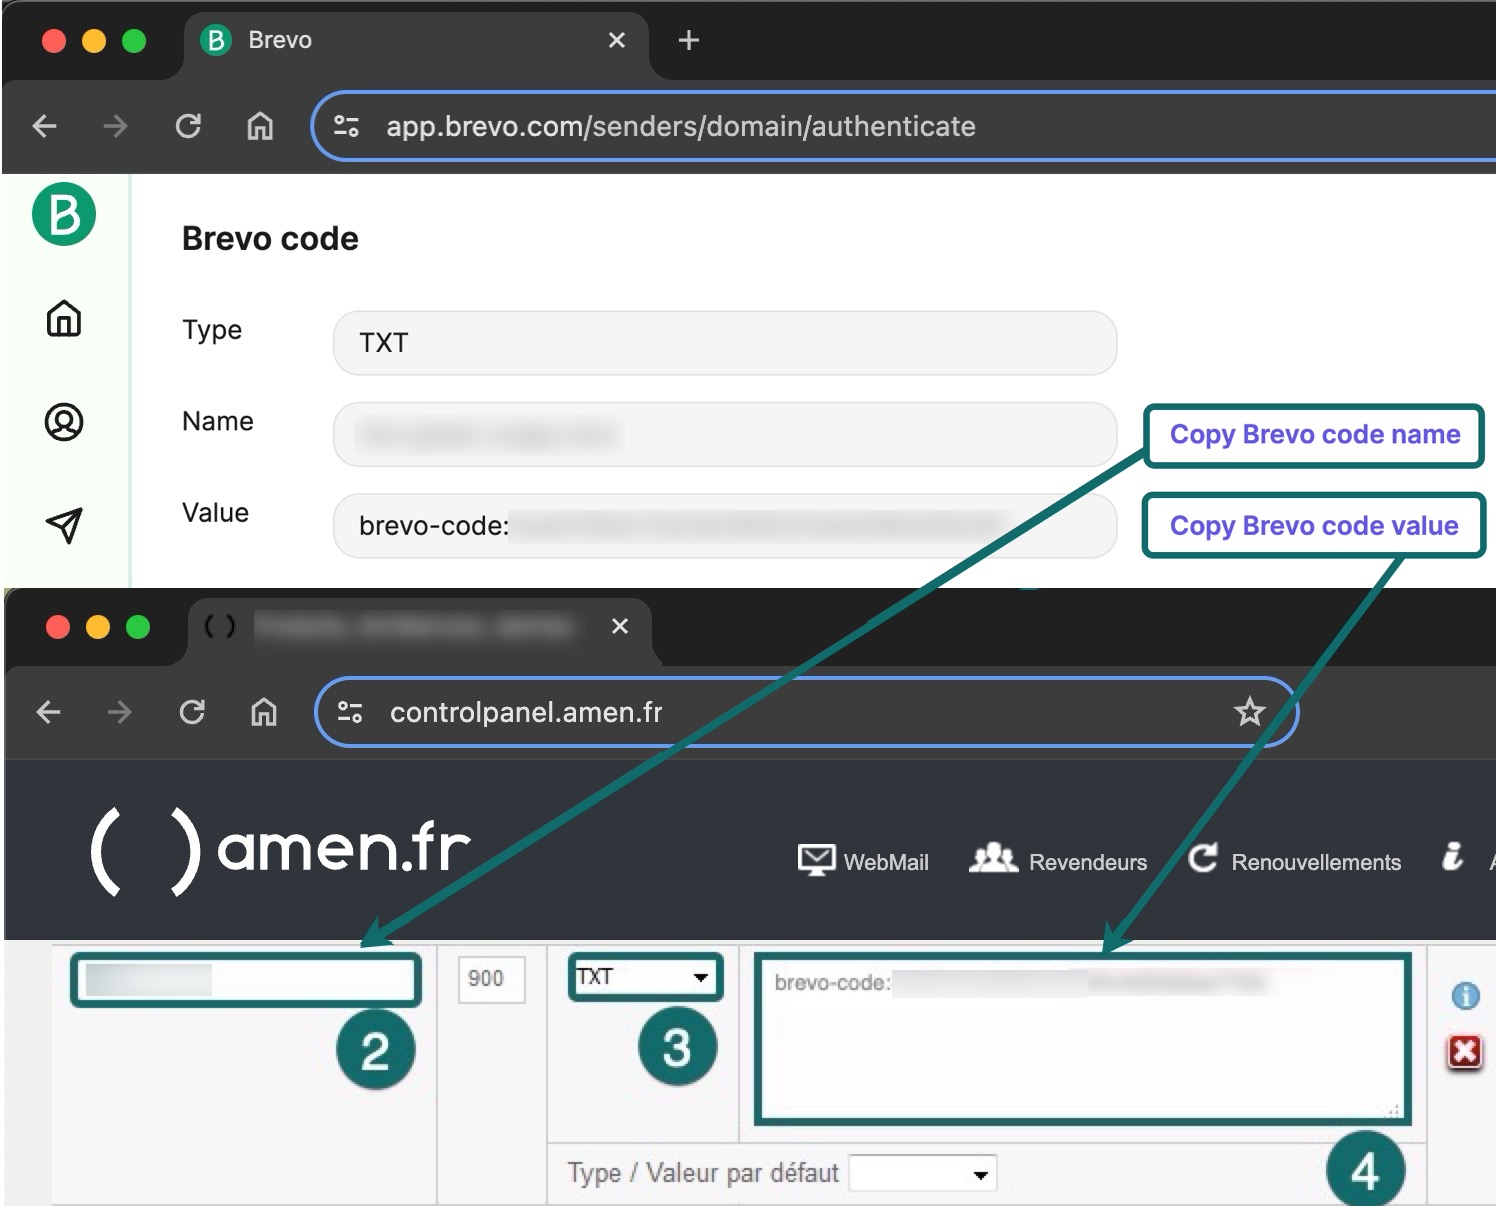Viewport: 1496px width, 1206px height.
Task: Open a new tab next to the Brevo tab
Action: click(689, 40)
